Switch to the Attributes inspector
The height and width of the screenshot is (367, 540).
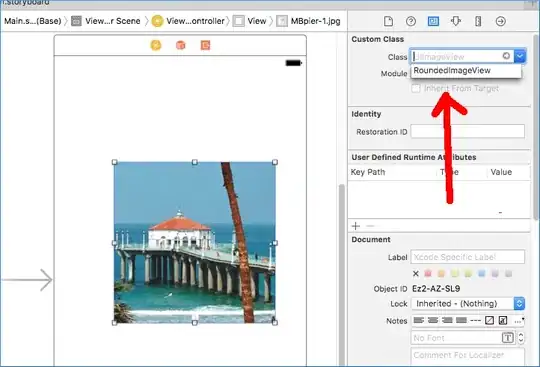(x=456, y=21)
